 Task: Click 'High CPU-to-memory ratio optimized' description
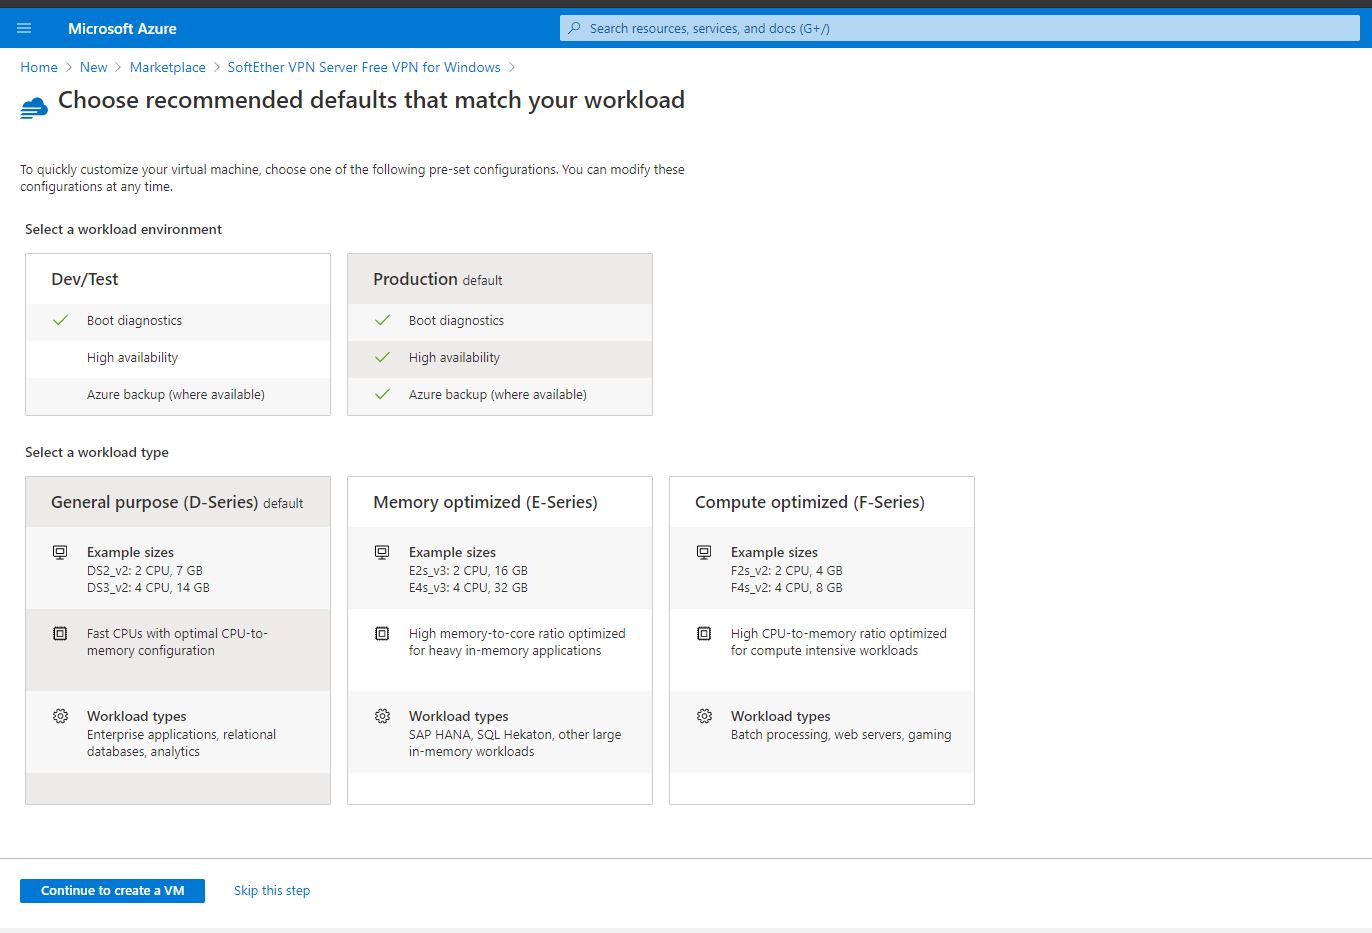click(x=839, y=642)
